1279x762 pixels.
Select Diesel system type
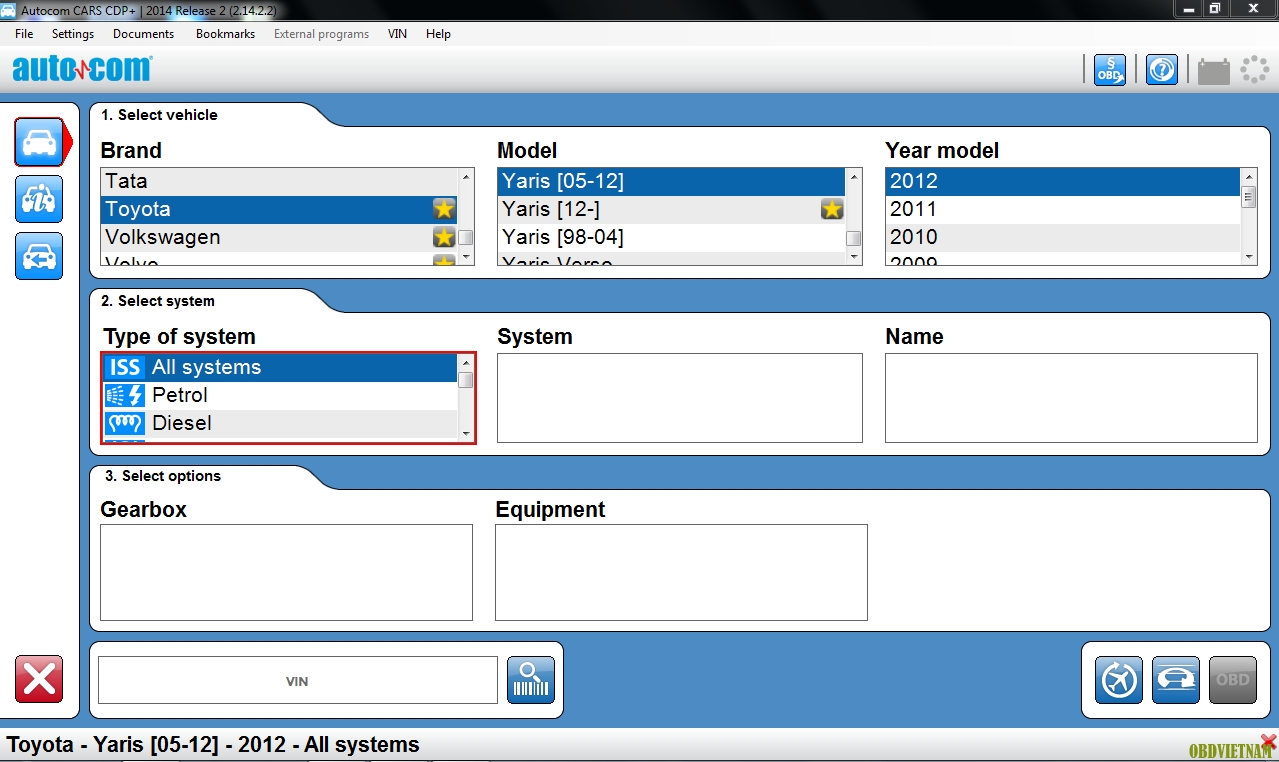(281, 423)
